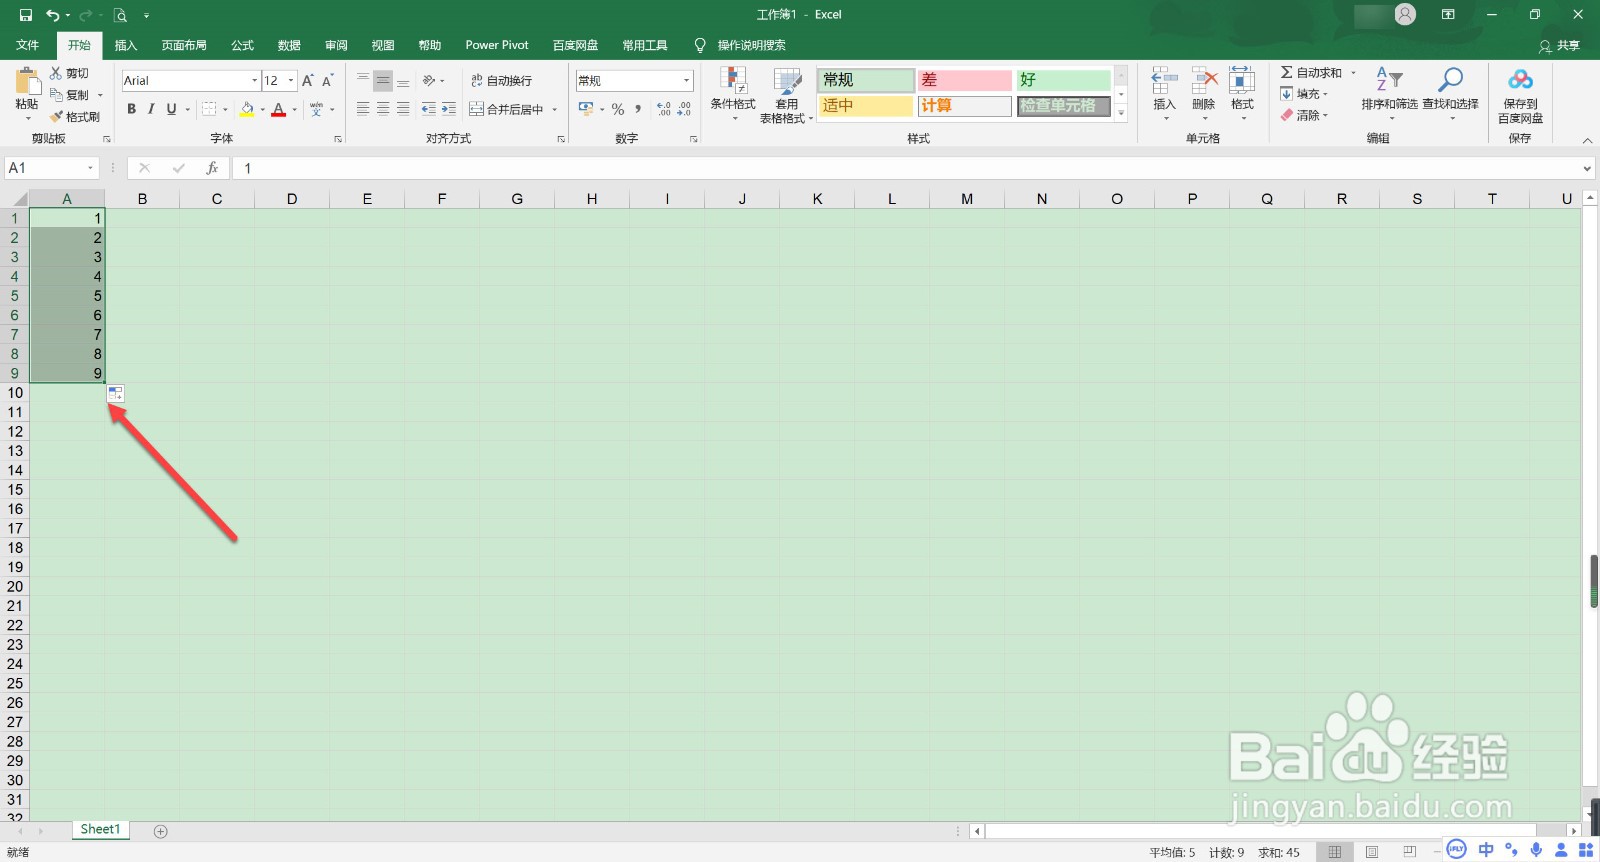Image resolution: width=1600 pixels, height=862 pixels.
Task: Decrease font size with the small A icon
Action: tap(327, 80)
